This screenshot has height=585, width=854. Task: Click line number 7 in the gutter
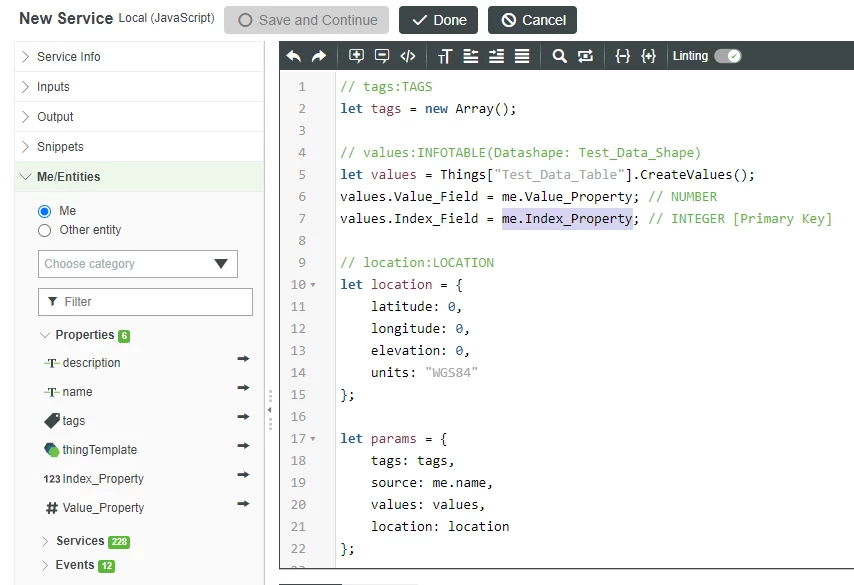302,218
